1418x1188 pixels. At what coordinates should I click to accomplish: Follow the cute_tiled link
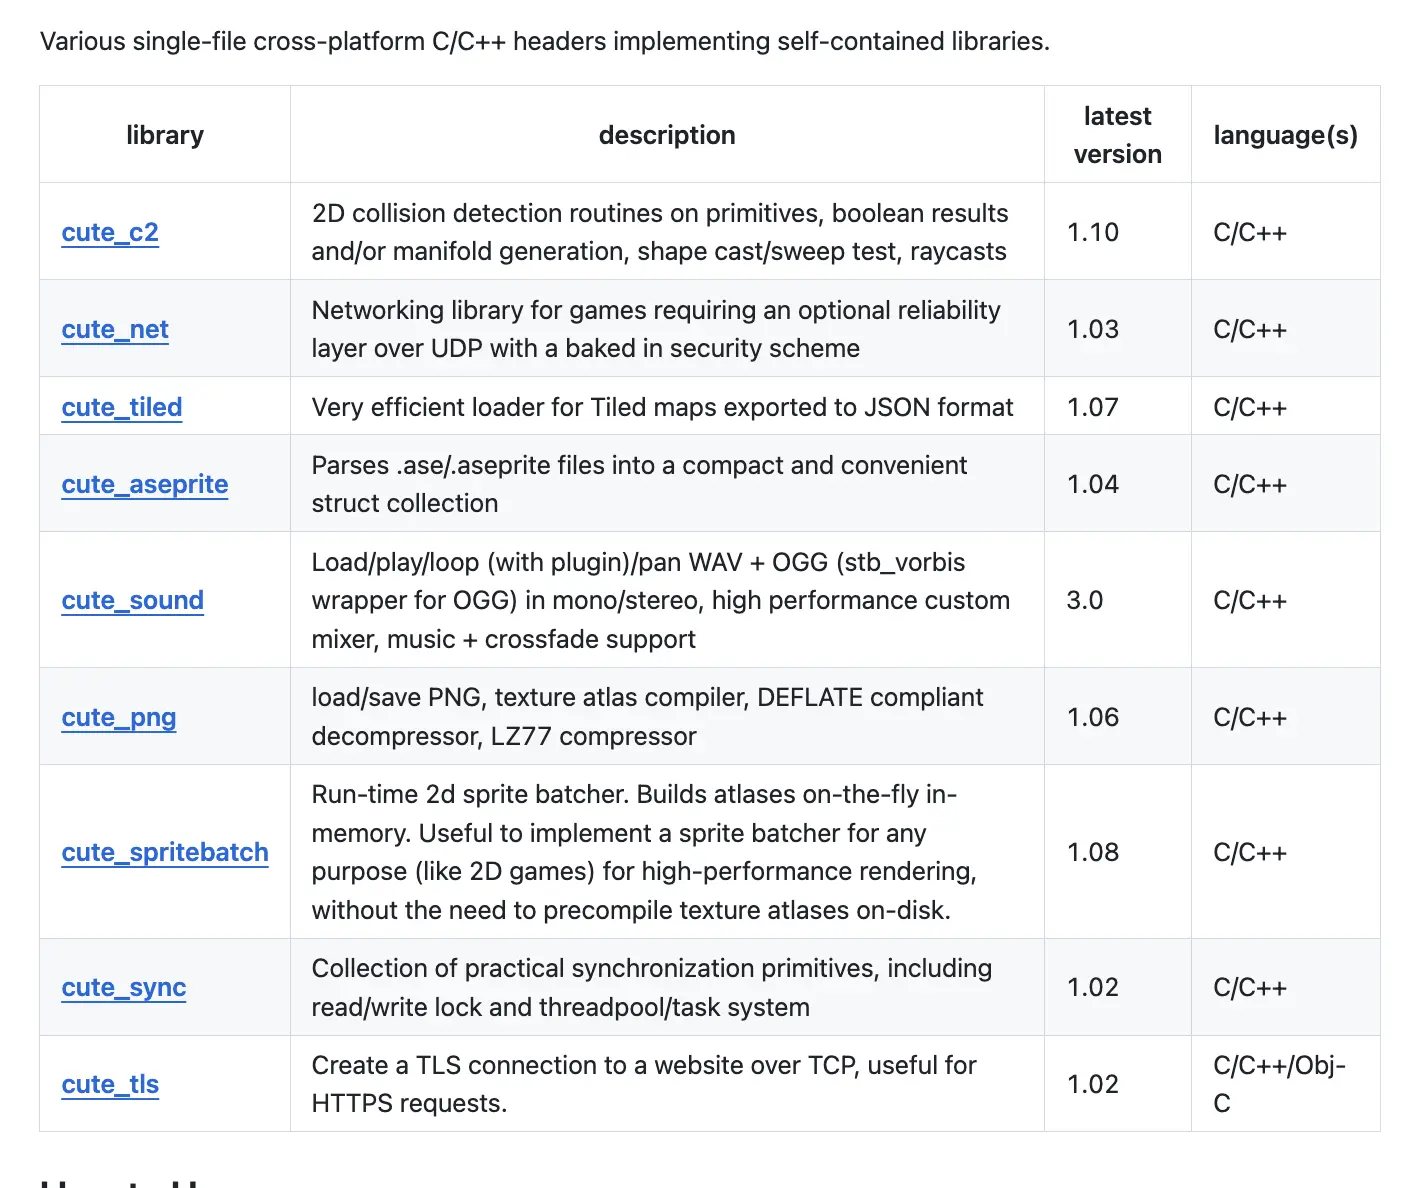tap(122, 407)
